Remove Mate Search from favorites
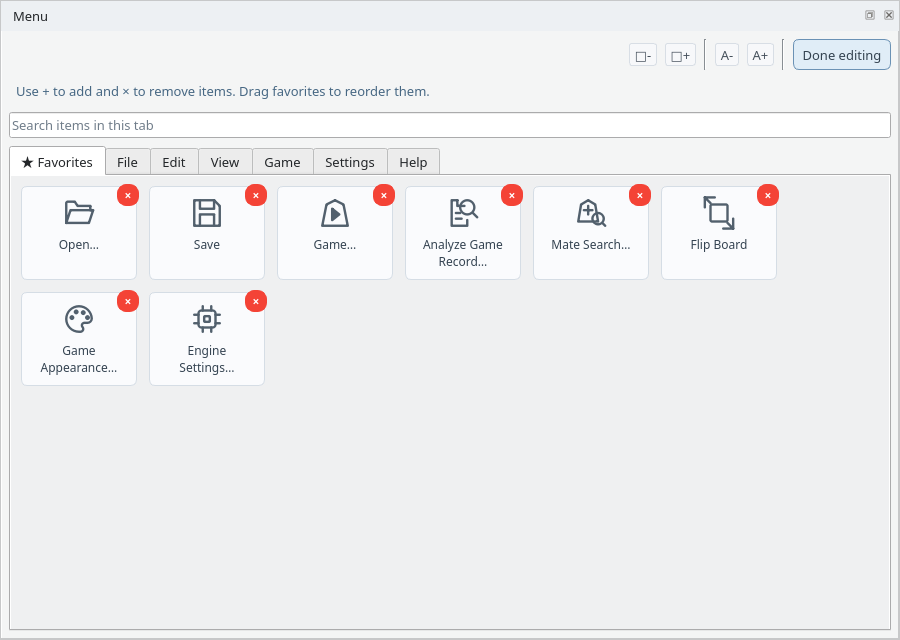The image size is (900, 640). tap(640, 195)
